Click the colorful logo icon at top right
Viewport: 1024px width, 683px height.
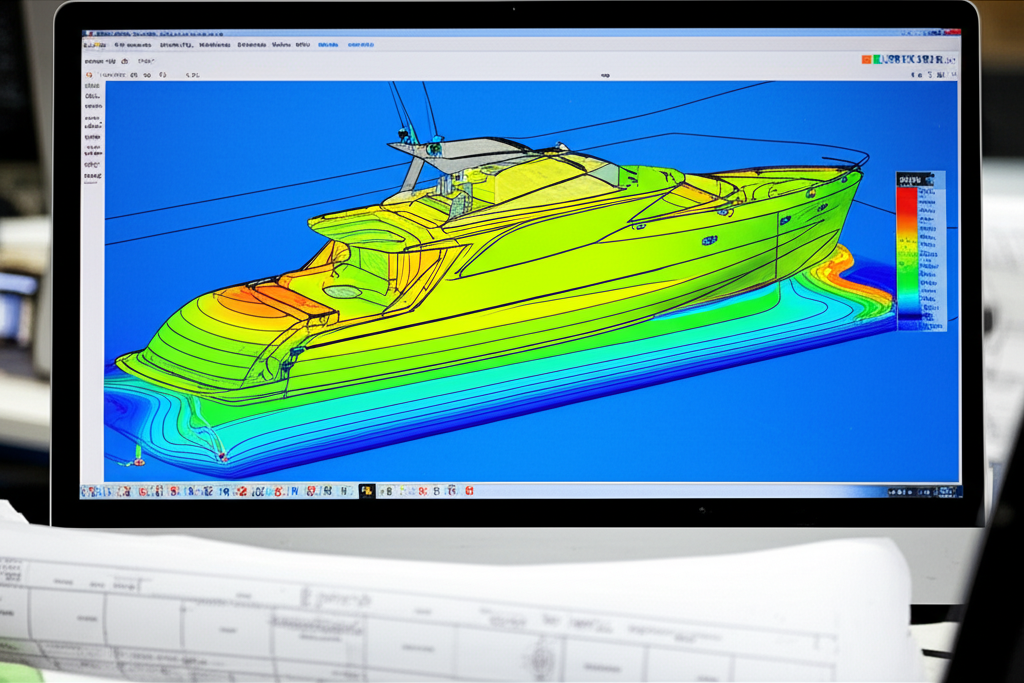click(x=868, y=60)
